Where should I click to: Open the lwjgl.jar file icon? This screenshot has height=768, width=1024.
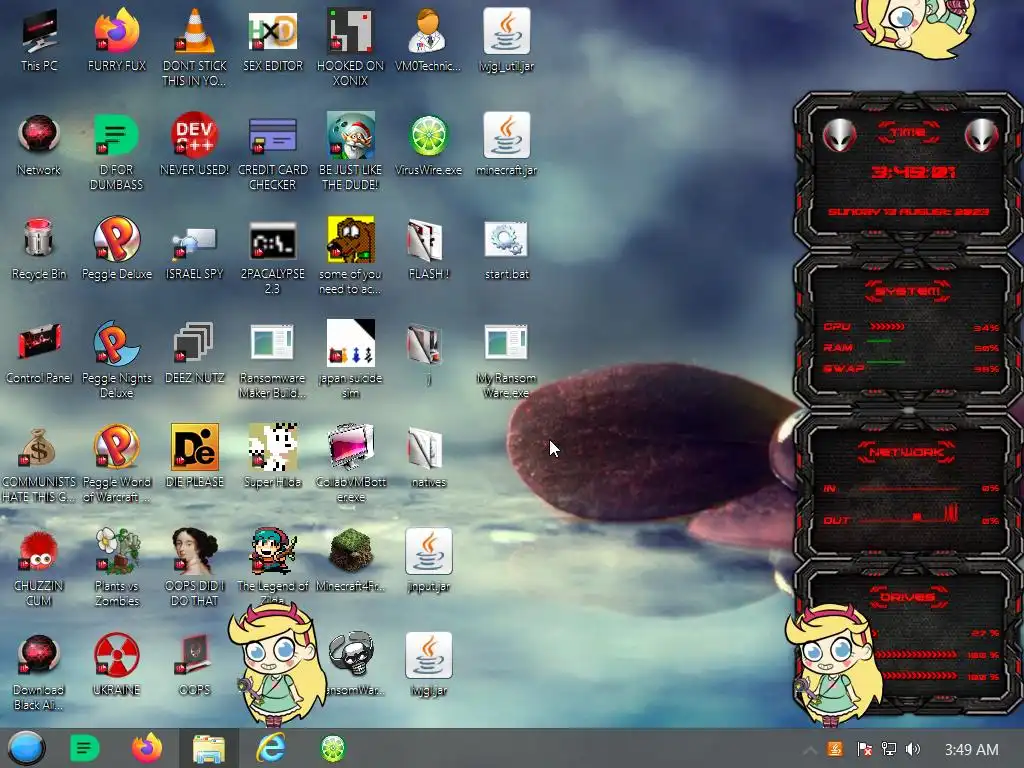point(428,654)
